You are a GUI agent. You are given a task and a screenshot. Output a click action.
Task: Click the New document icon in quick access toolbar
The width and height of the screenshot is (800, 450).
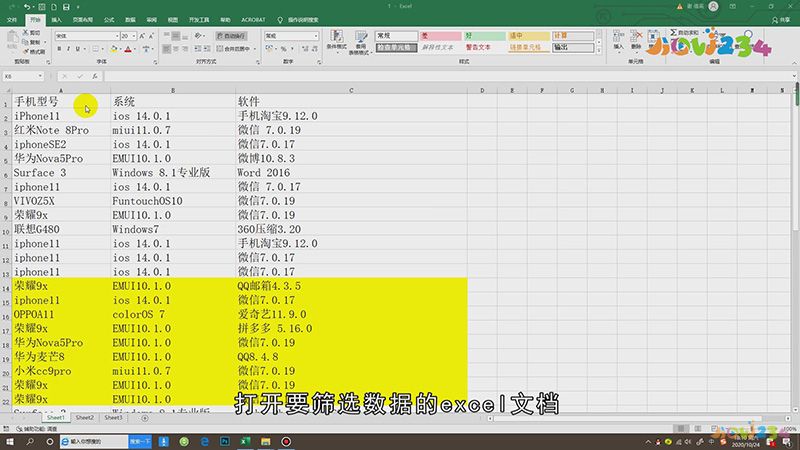(x=54, y=7)
